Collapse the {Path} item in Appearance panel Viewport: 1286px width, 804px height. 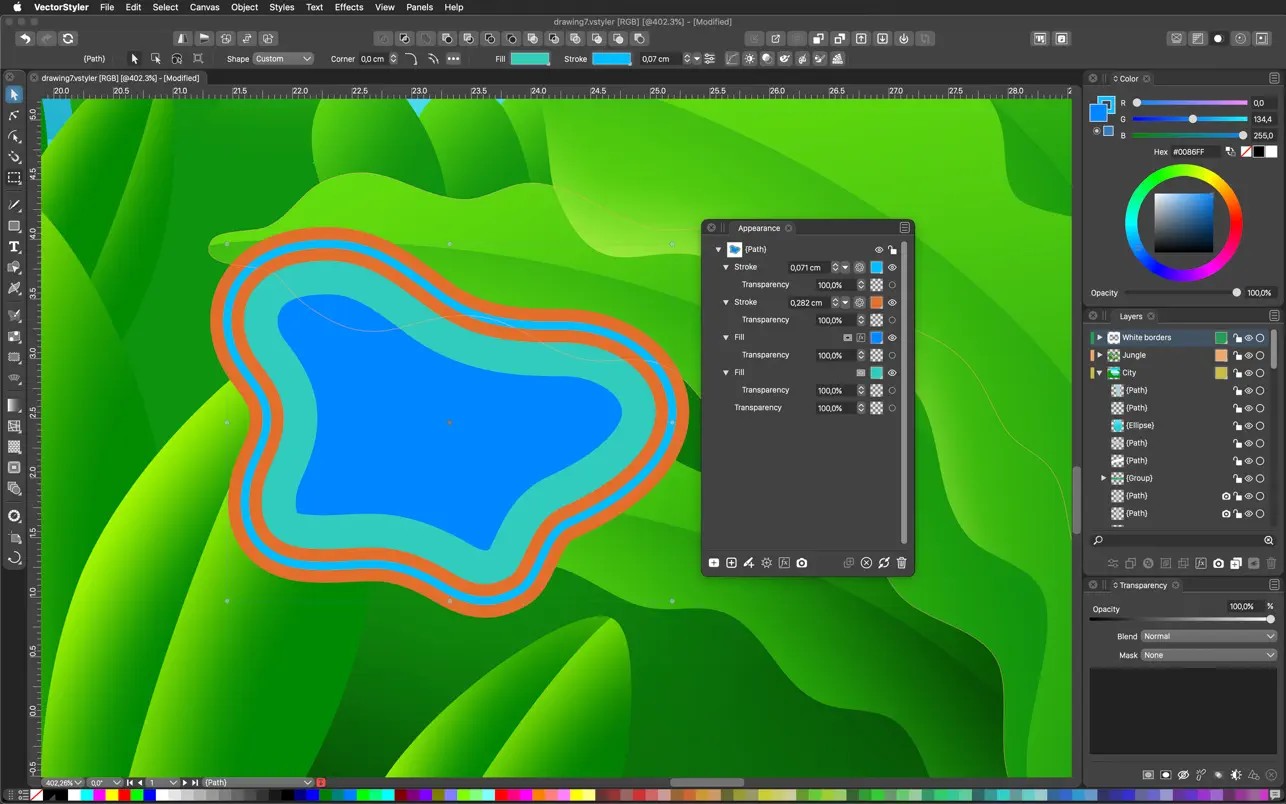coord(718,250)
